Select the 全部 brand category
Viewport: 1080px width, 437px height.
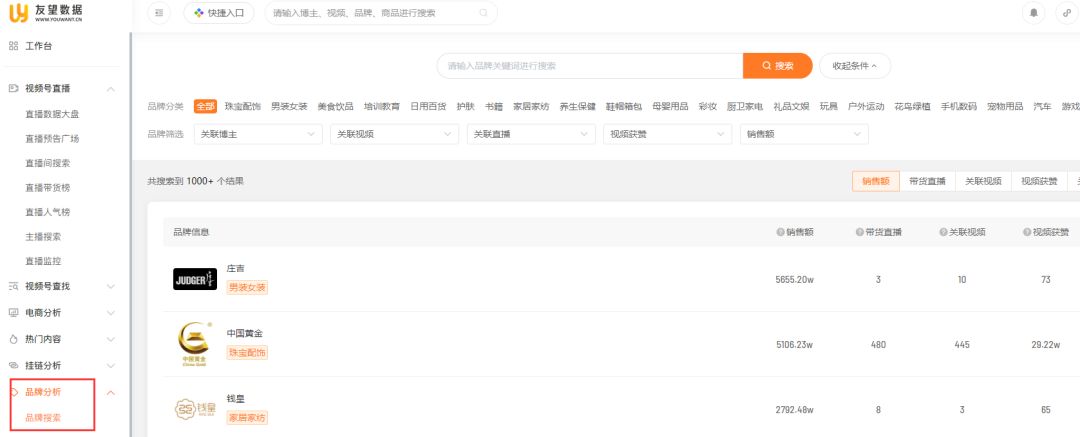tap(205, 106)
